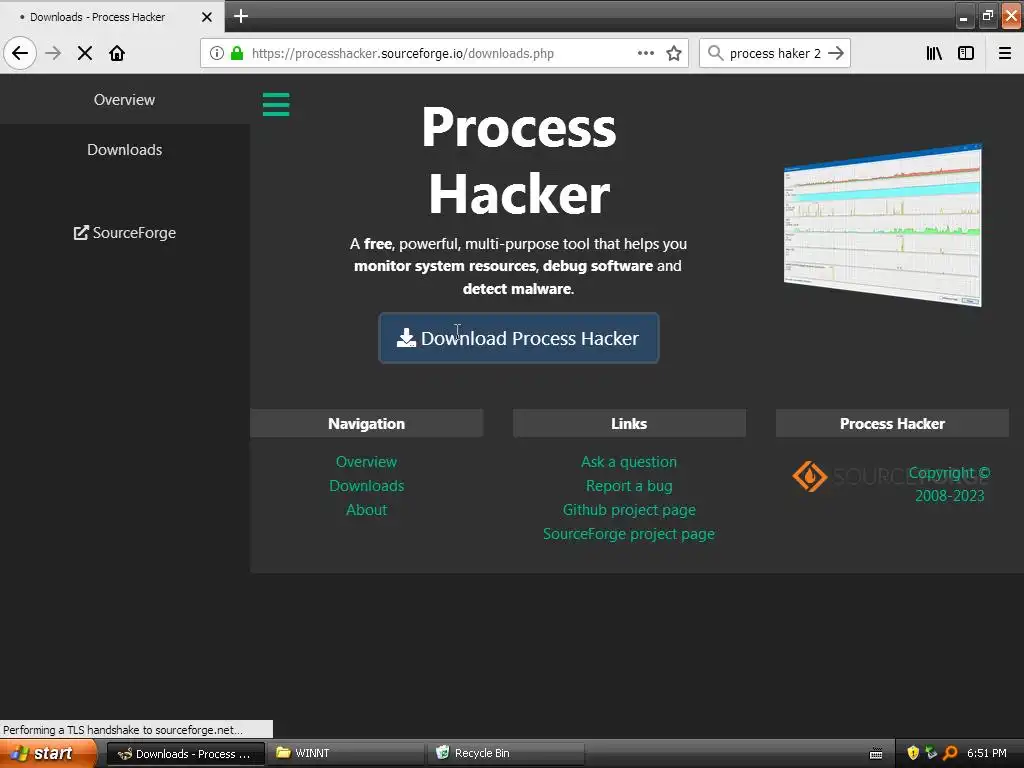Screen dimensions: 1024x768
Task: Click the green secure connection padlock
Action: (x=237, y=53)
